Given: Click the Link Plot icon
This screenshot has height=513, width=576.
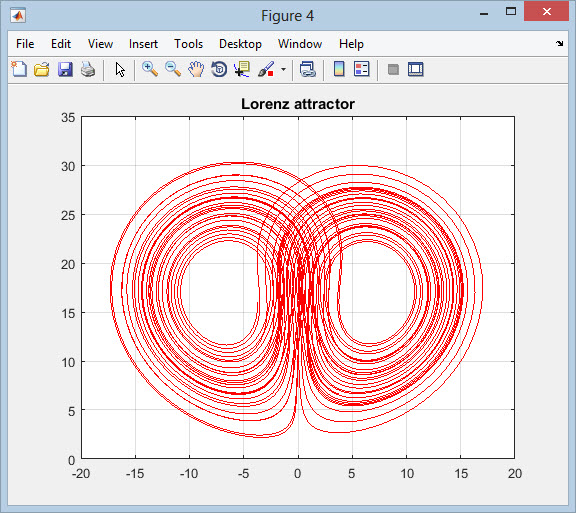Looking at the screenshot, I should 307,69.
